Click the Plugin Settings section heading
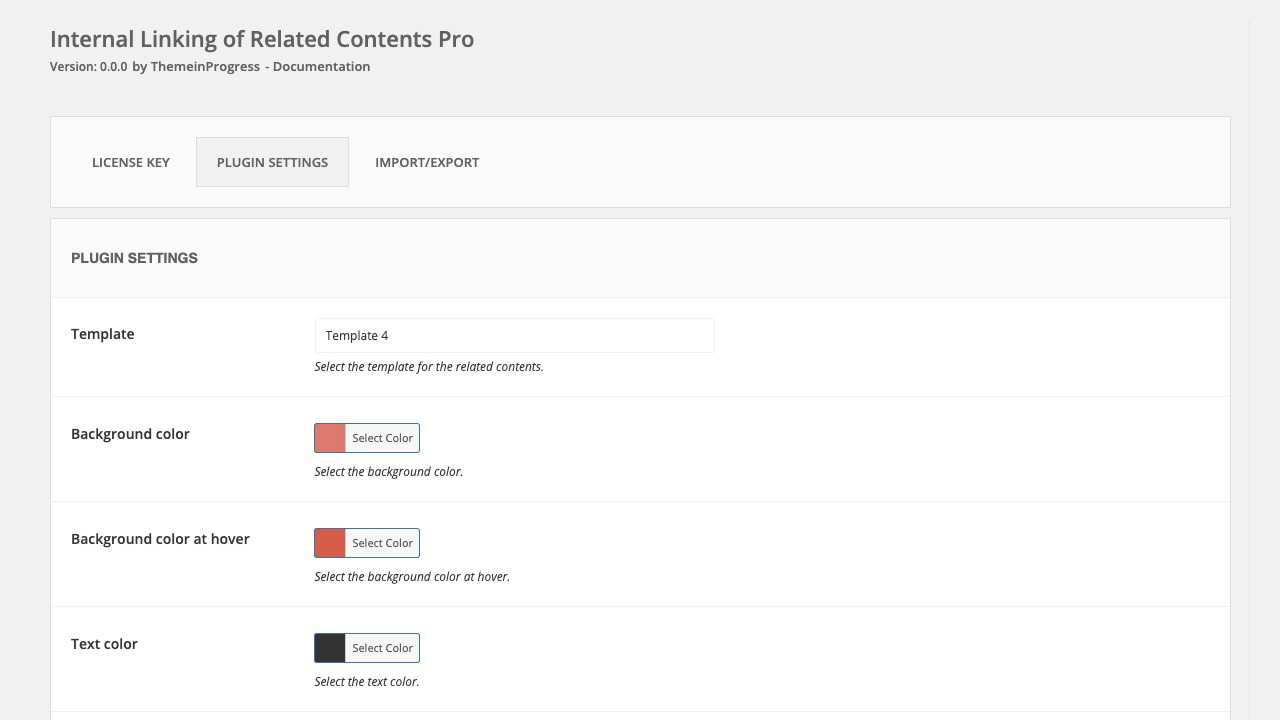The width and height of the screenshot is (1280, 720). tap(134, 258)
